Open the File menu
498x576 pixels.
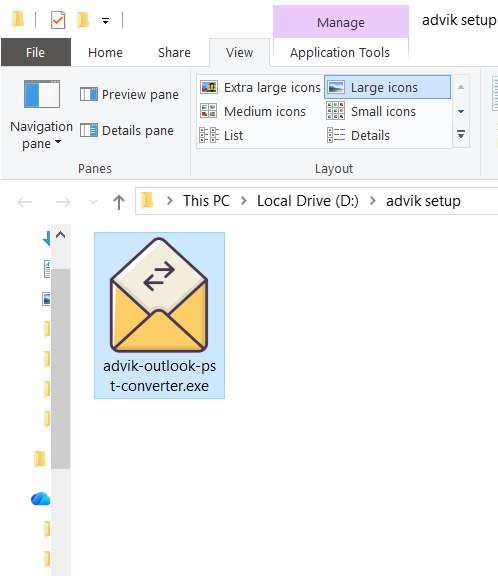click(36, 52)
